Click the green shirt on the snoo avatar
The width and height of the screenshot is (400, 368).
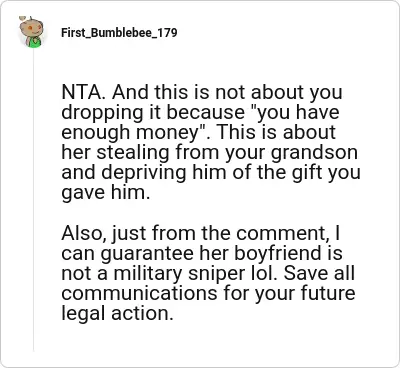click(34, 42)
